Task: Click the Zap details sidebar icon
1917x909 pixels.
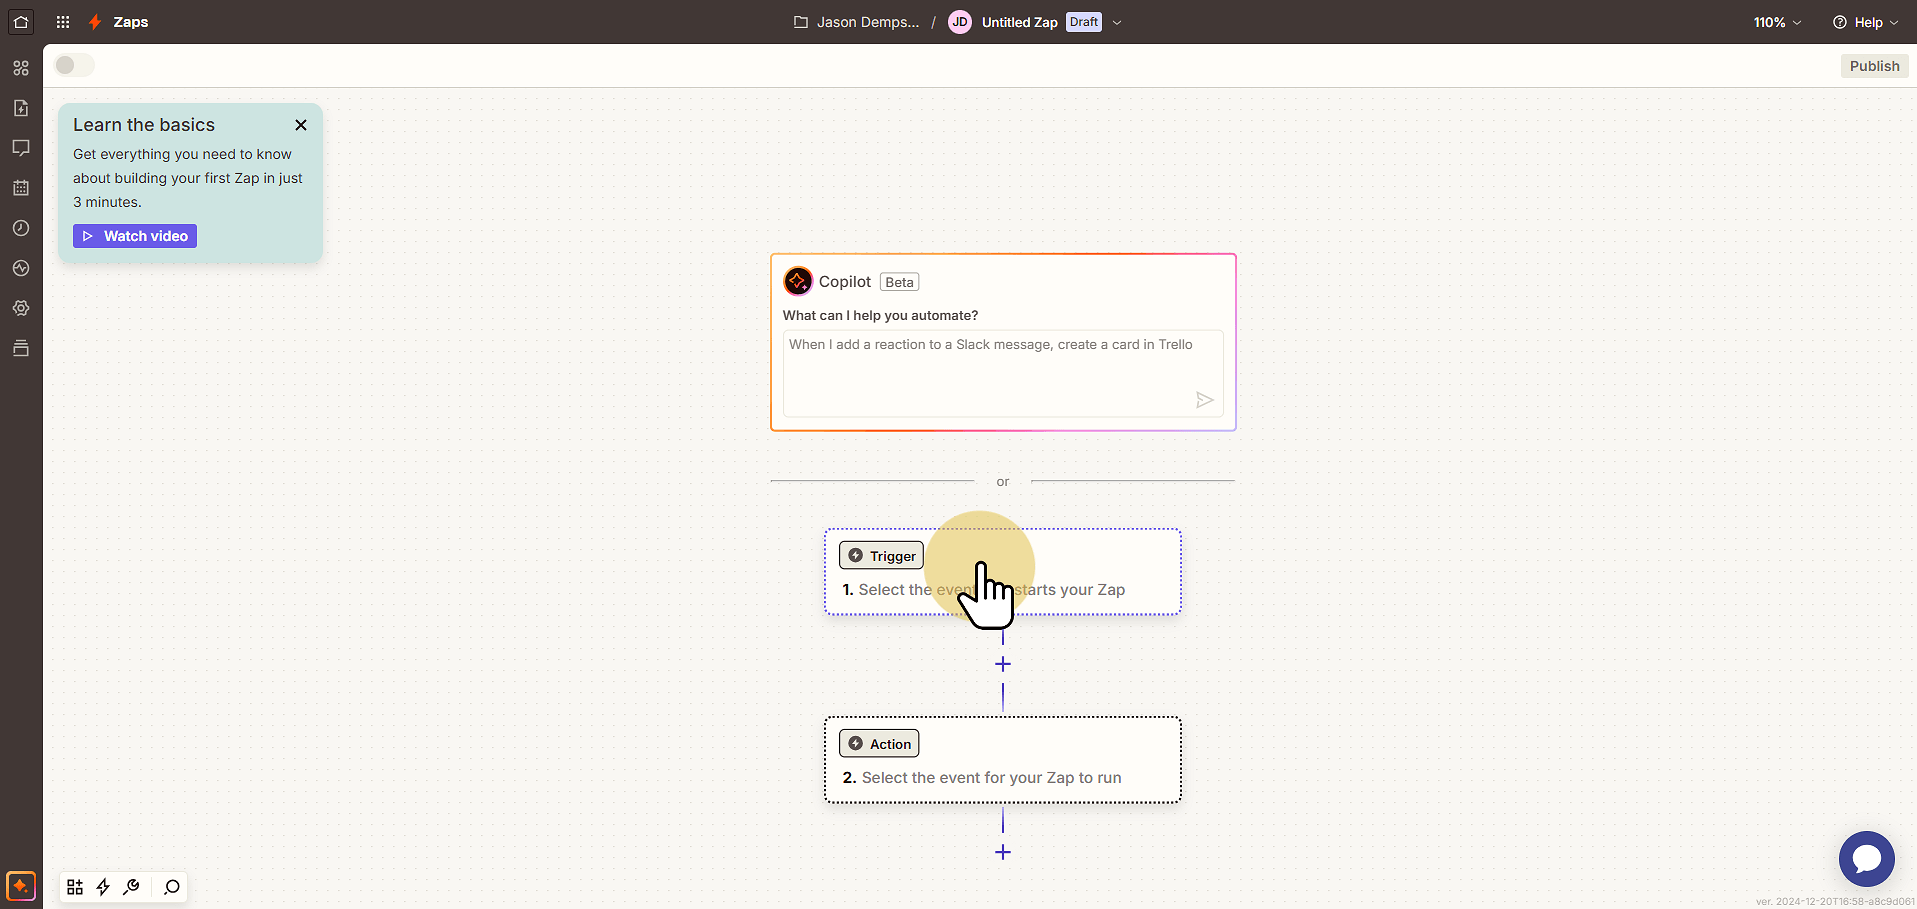Action: (21, 108)
